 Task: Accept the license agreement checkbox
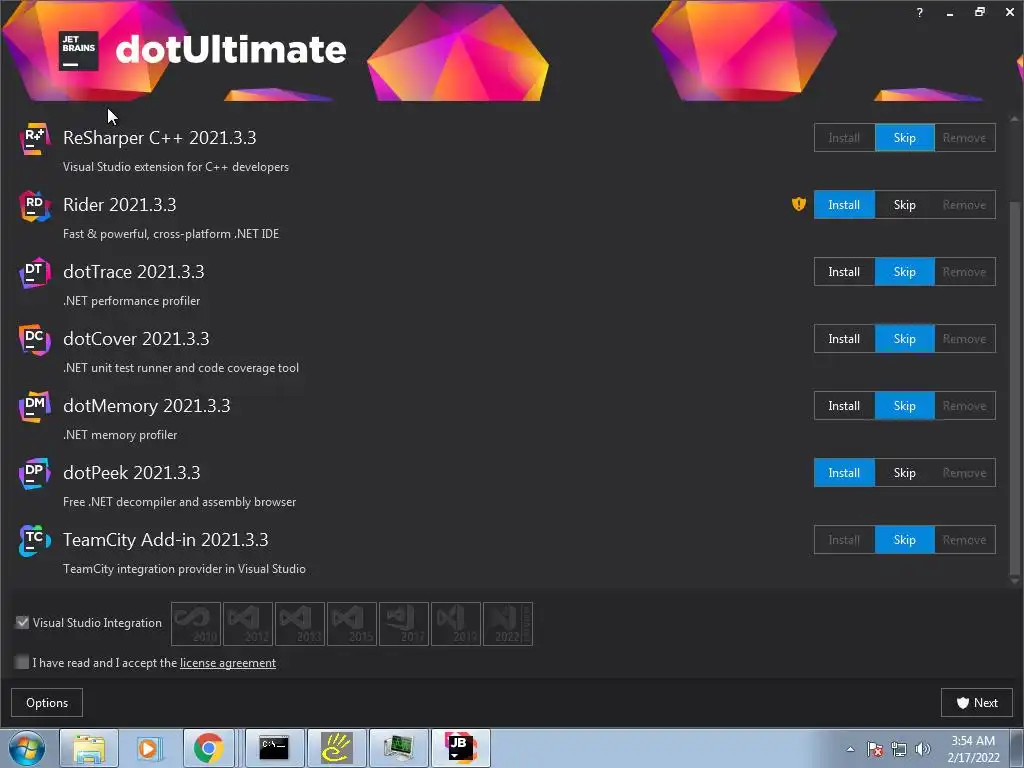(x=22, y=663)
